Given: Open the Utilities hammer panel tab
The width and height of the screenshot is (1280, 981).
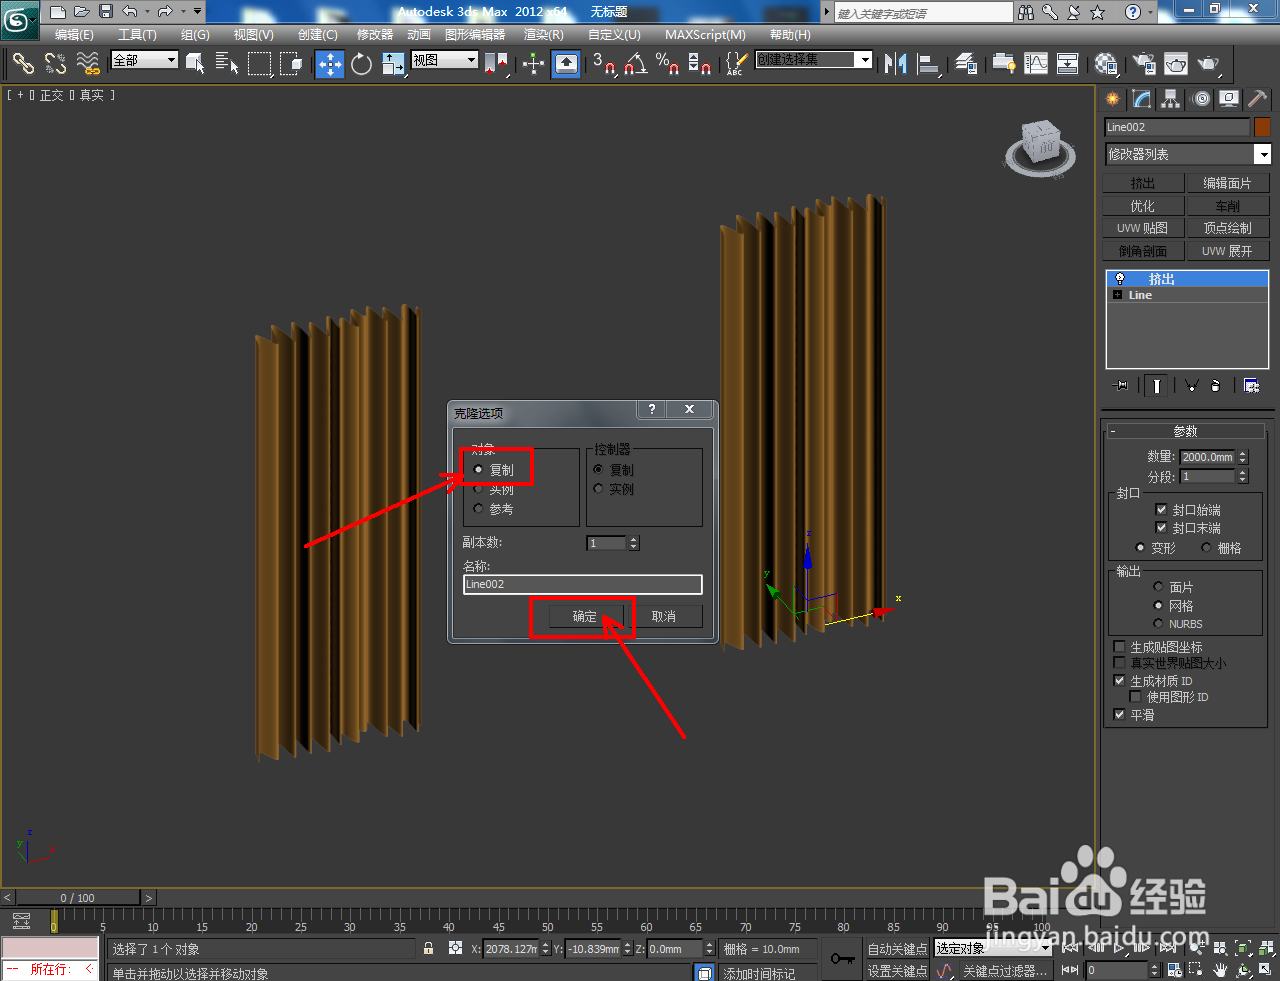Looking at the screenshot, I should (x=1258, y=98).
